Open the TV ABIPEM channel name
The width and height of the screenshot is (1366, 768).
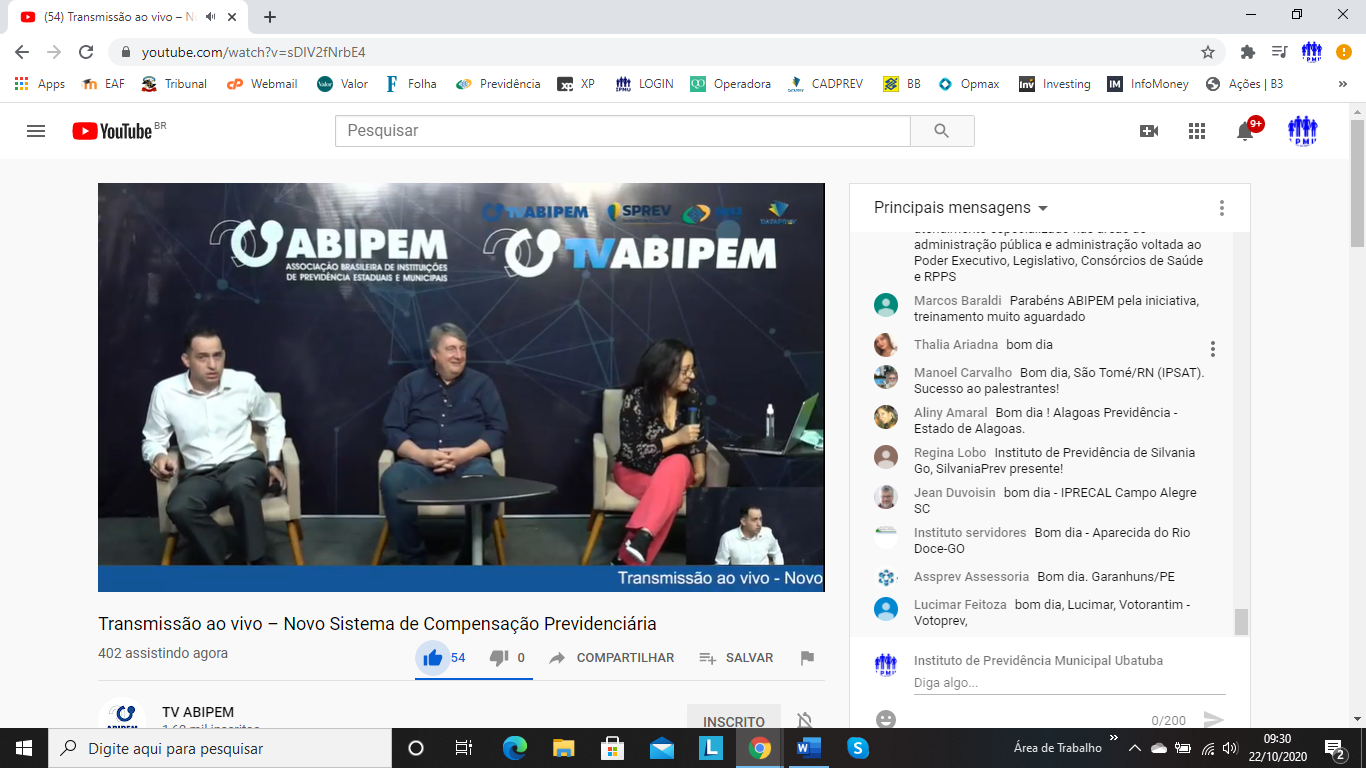(x=198, y=713)
